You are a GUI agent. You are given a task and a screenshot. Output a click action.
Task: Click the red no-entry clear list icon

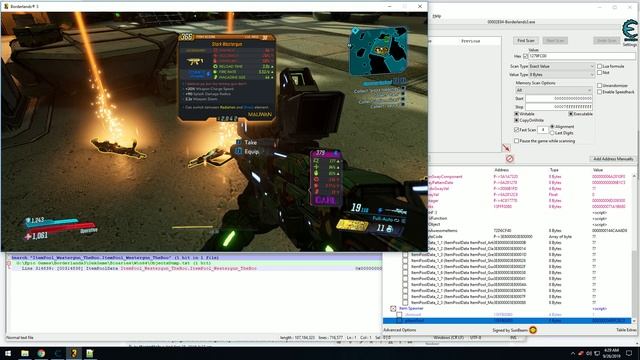[x=509, y=158]
